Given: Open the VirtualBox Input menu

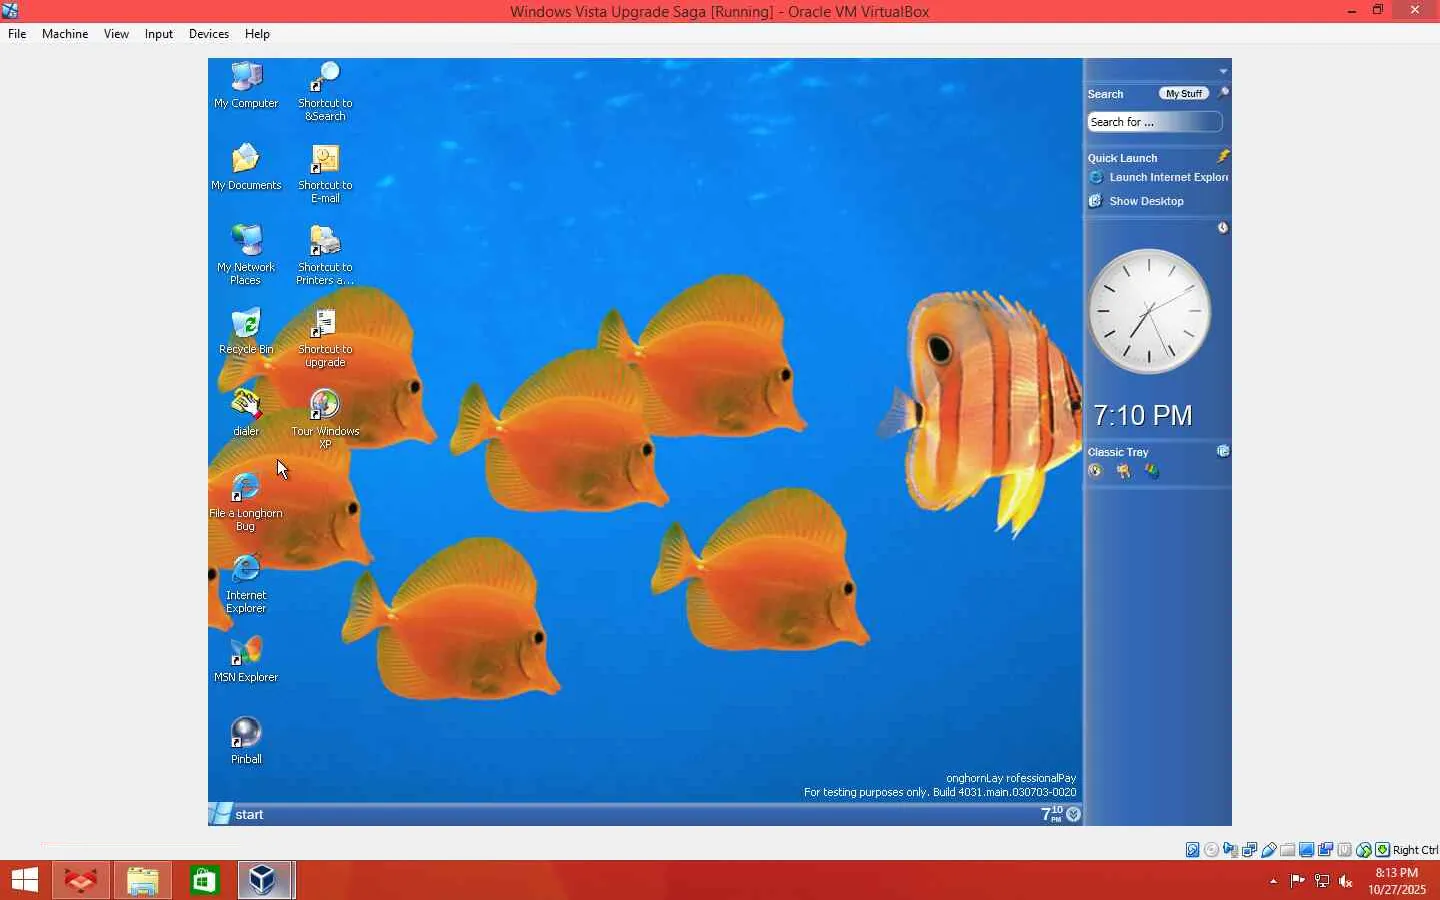Looking at the screenshot, I should 159,34.
